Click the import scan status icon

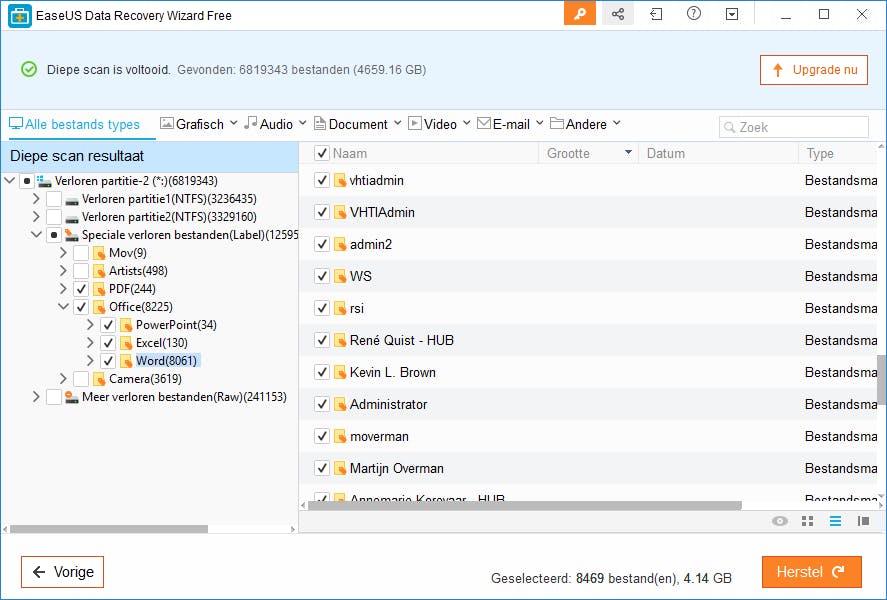[x=656, y=14]
